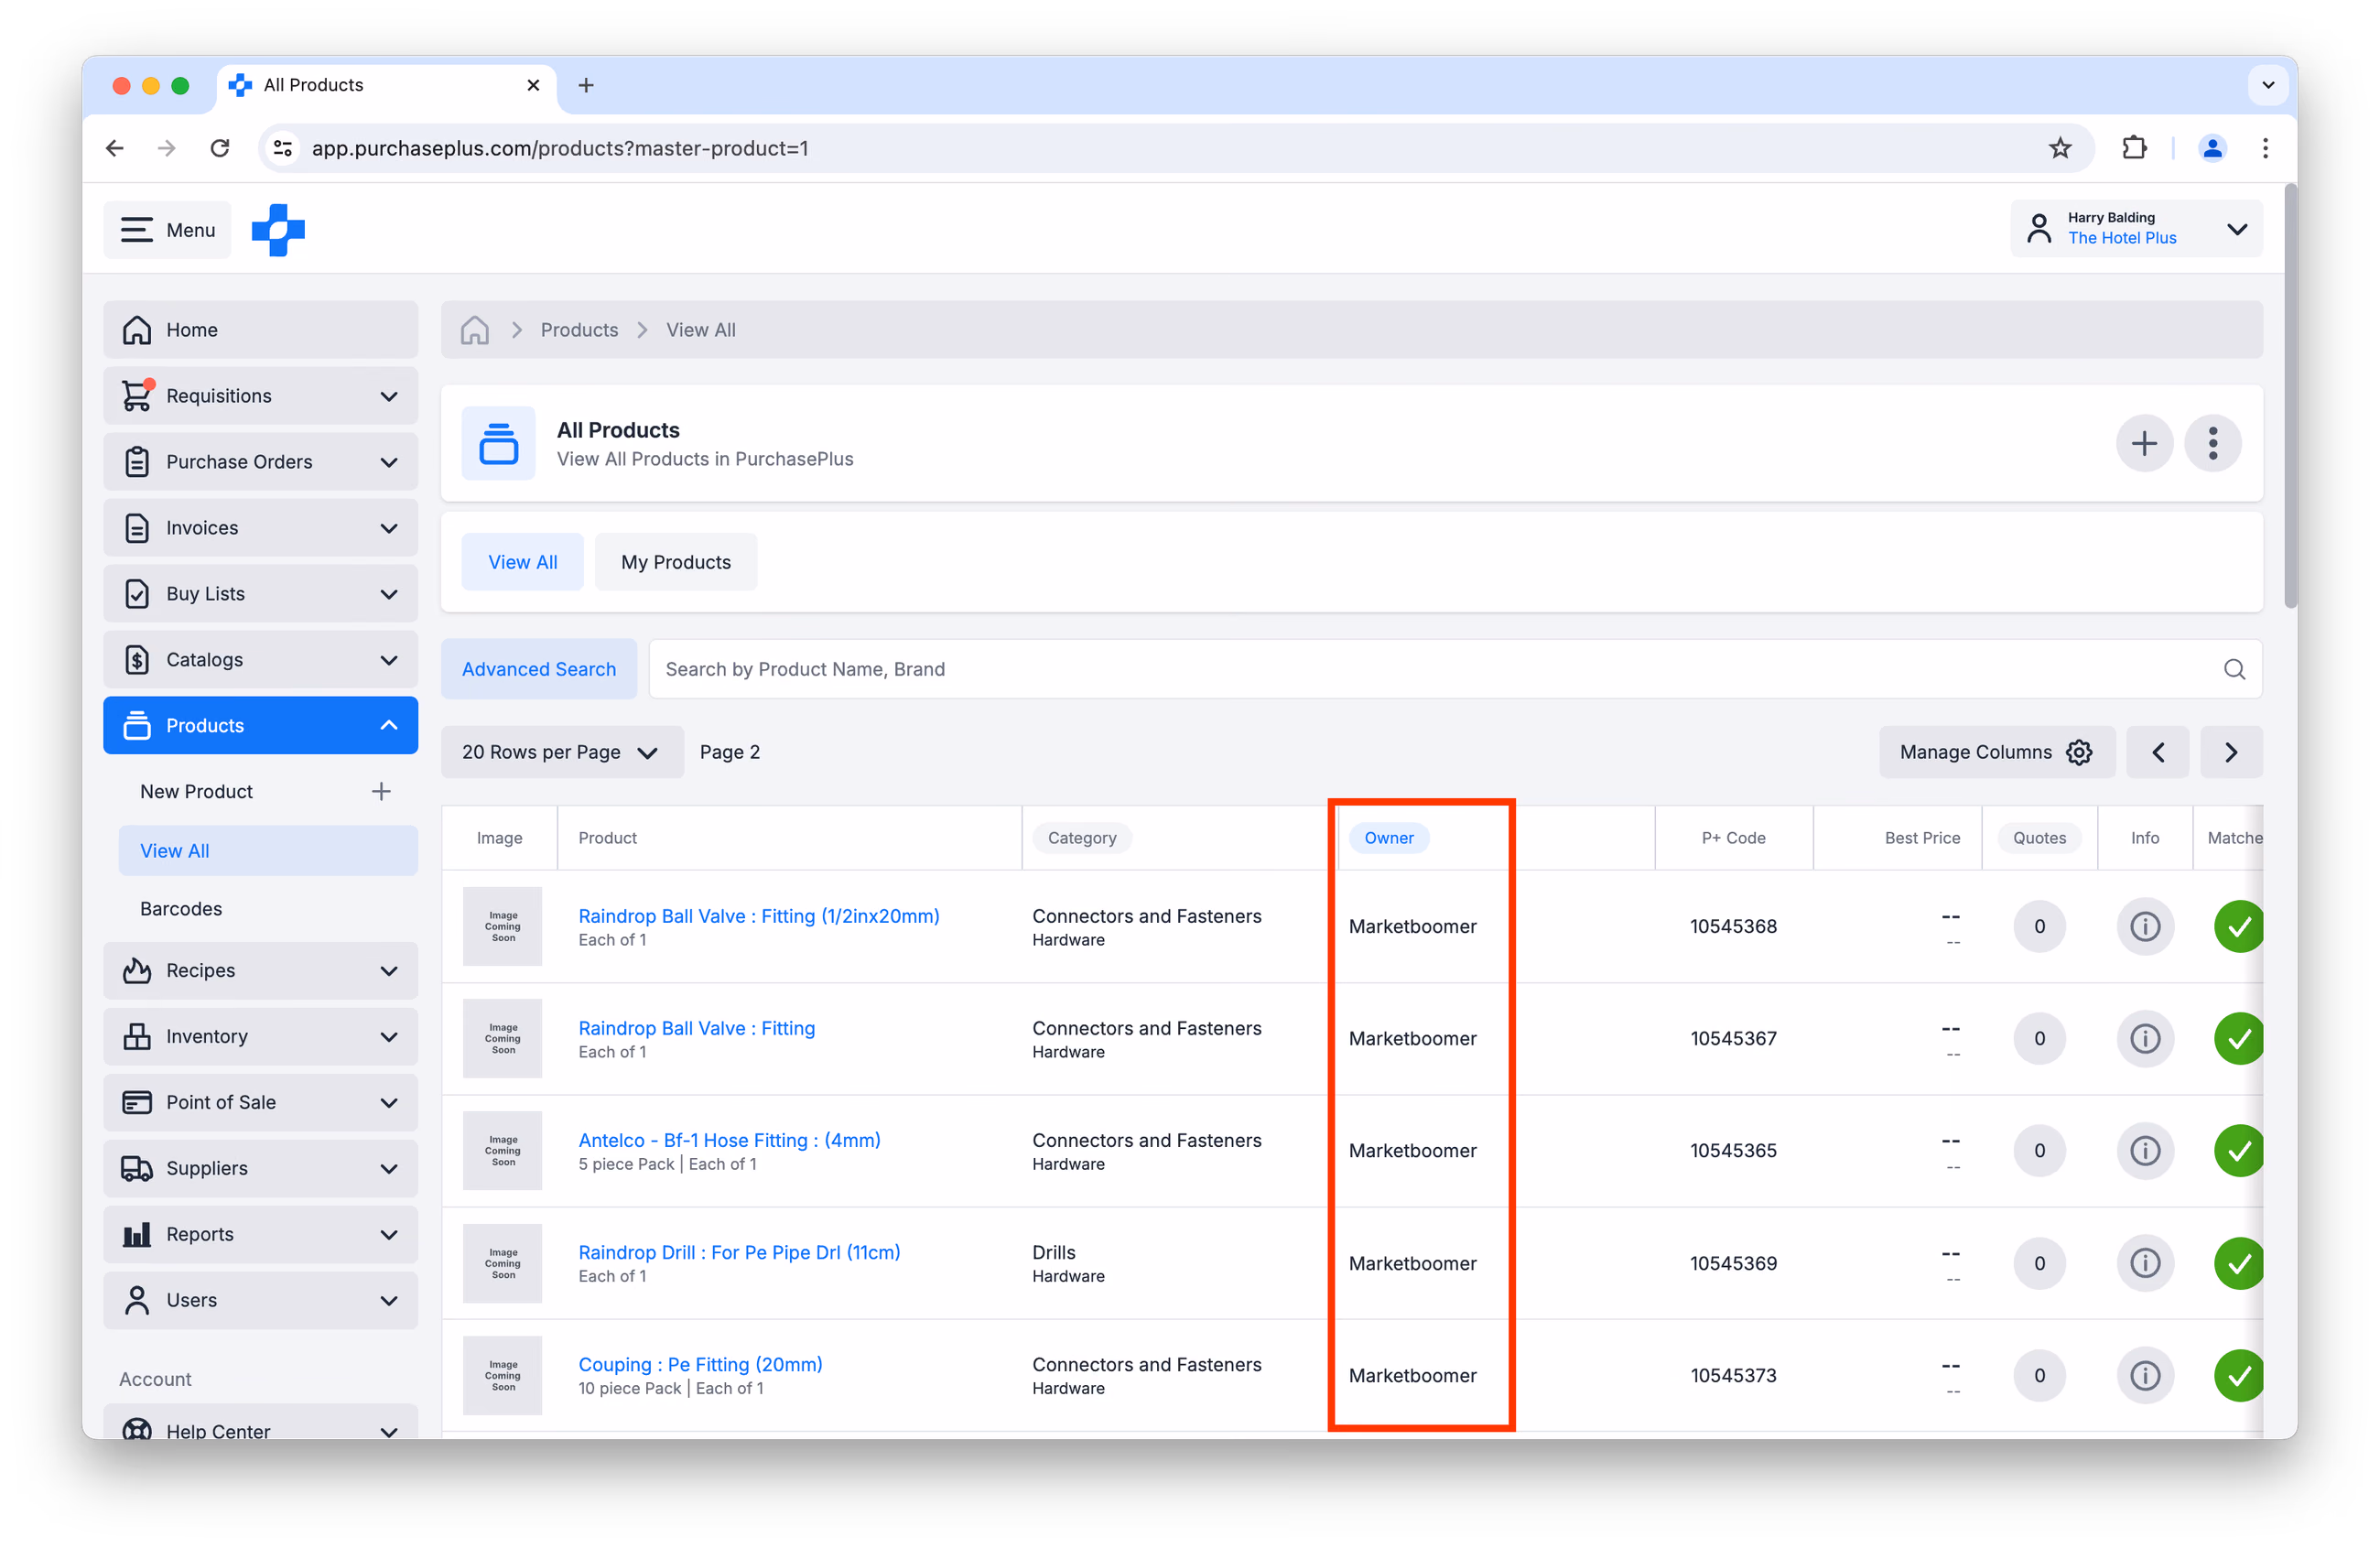The image size is (2380, 1548).
Task: Show info for product 10545368
Action: coord(2145,927)
